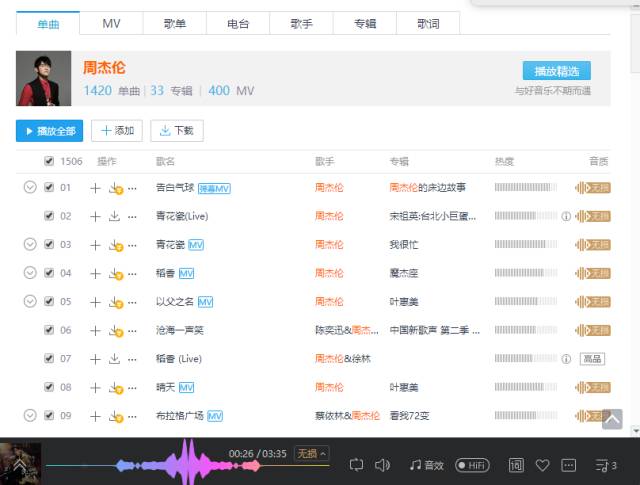
Task: Click info icon on 稻香 (Live) row
Action: (566, 359)
